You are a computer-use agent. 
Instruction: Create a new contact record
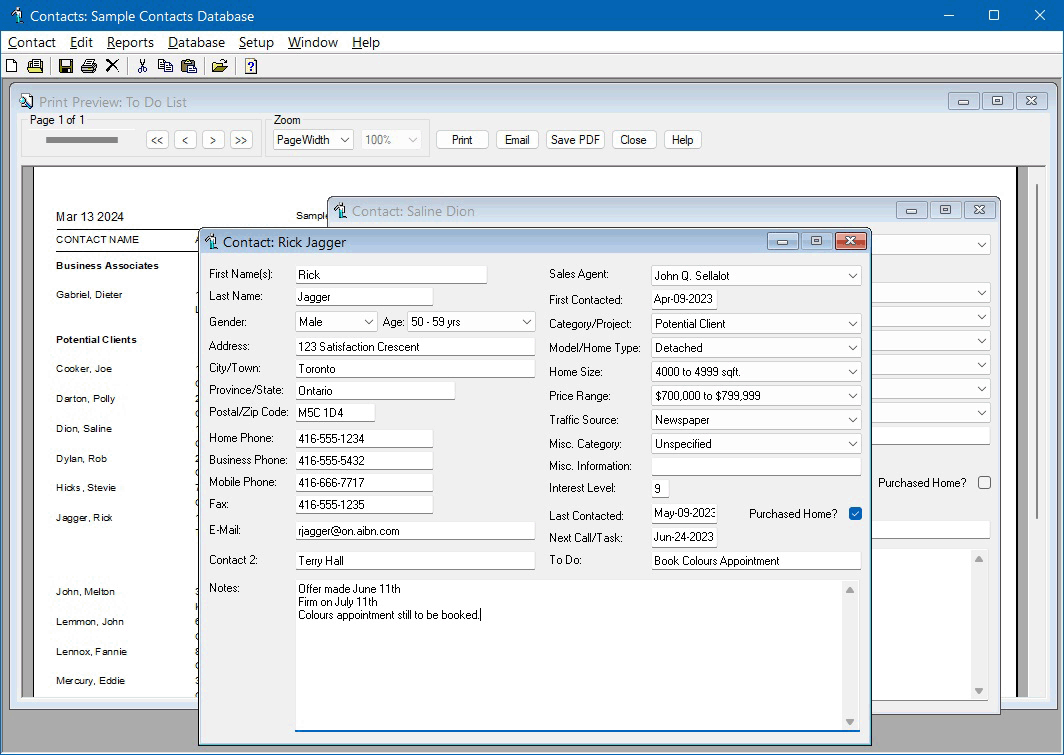[11, 65]
